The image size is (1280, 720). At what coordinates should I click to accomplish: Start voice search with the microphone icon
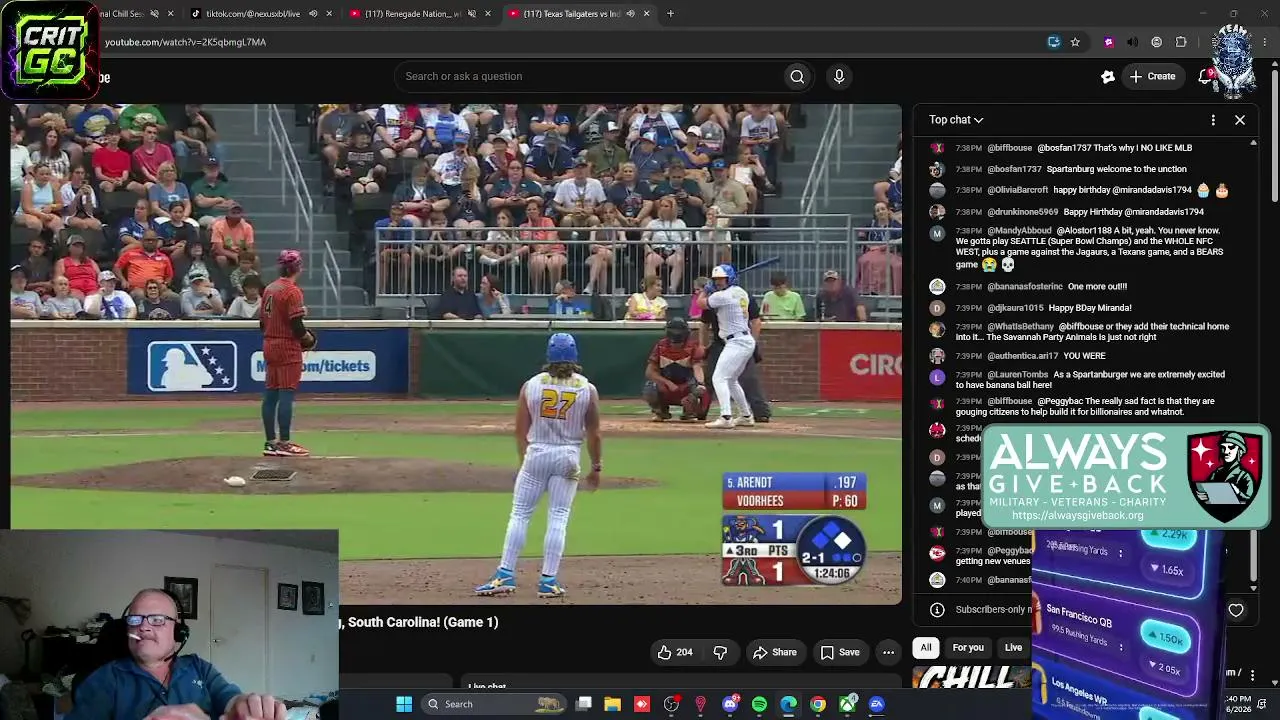839,76
